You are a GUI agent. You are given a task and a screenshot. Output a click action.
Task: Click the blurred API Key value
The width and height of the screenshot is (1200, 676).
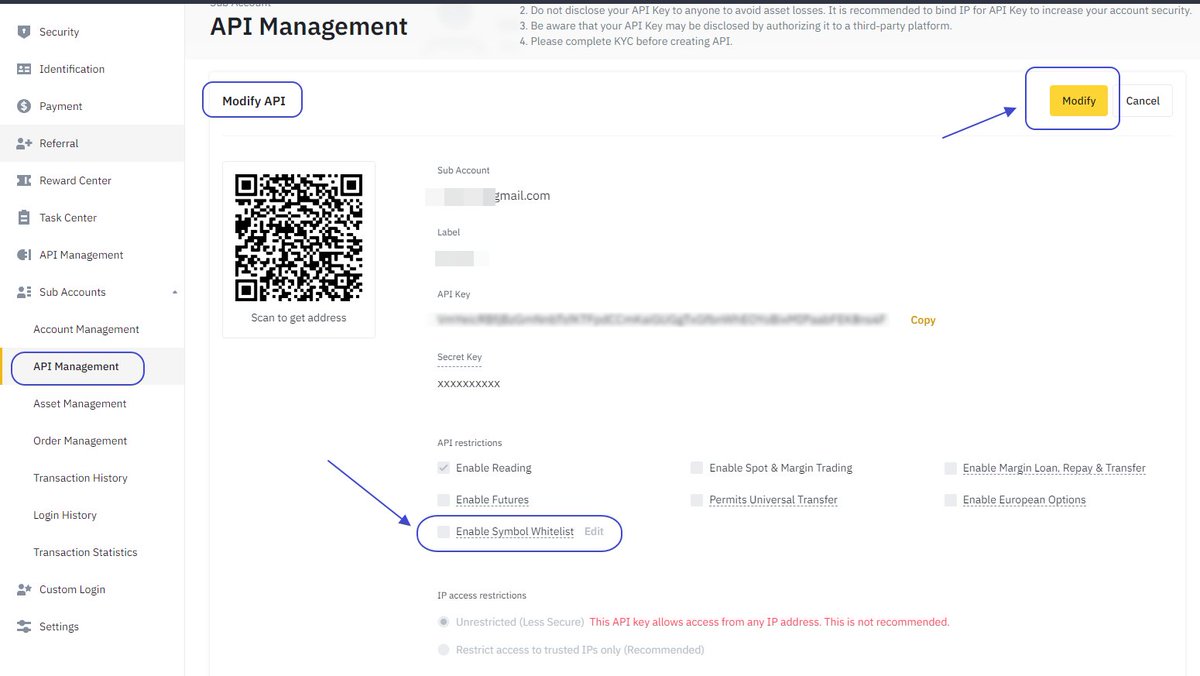(x=661, y=320)
